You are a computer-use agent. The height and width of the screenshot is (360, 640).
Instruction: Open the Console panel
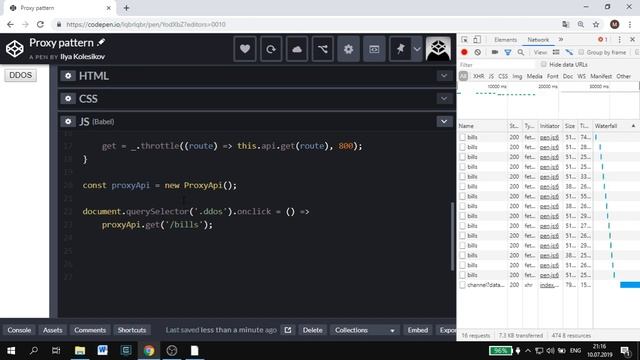click(x=19, y=330)
